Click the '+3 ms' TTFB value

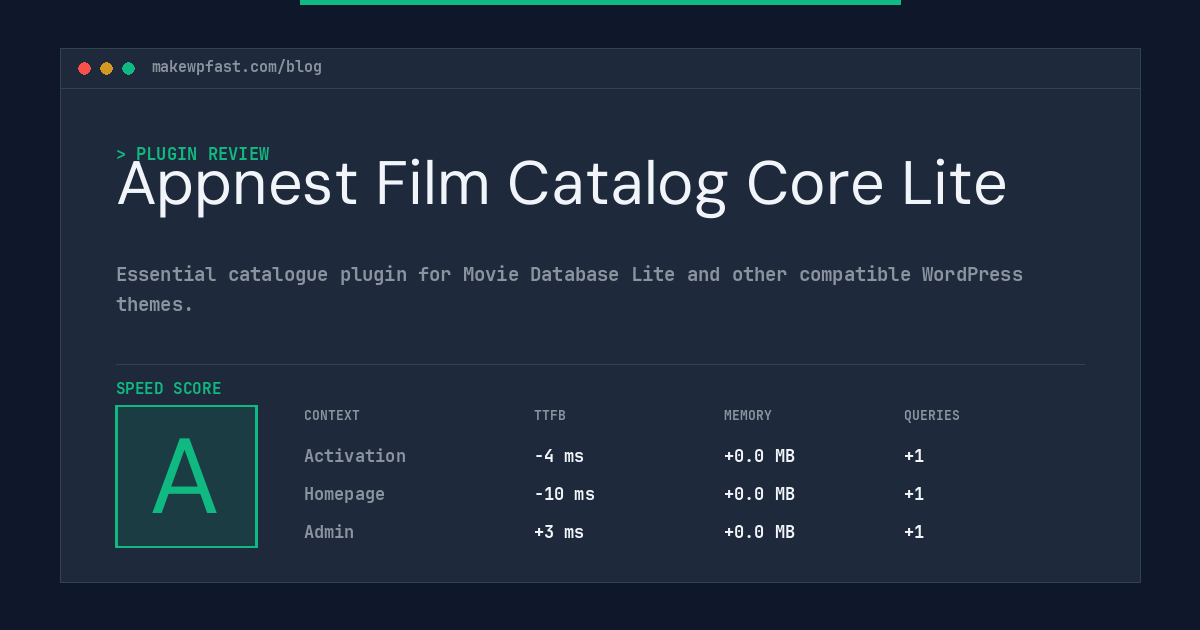(559, 532)
